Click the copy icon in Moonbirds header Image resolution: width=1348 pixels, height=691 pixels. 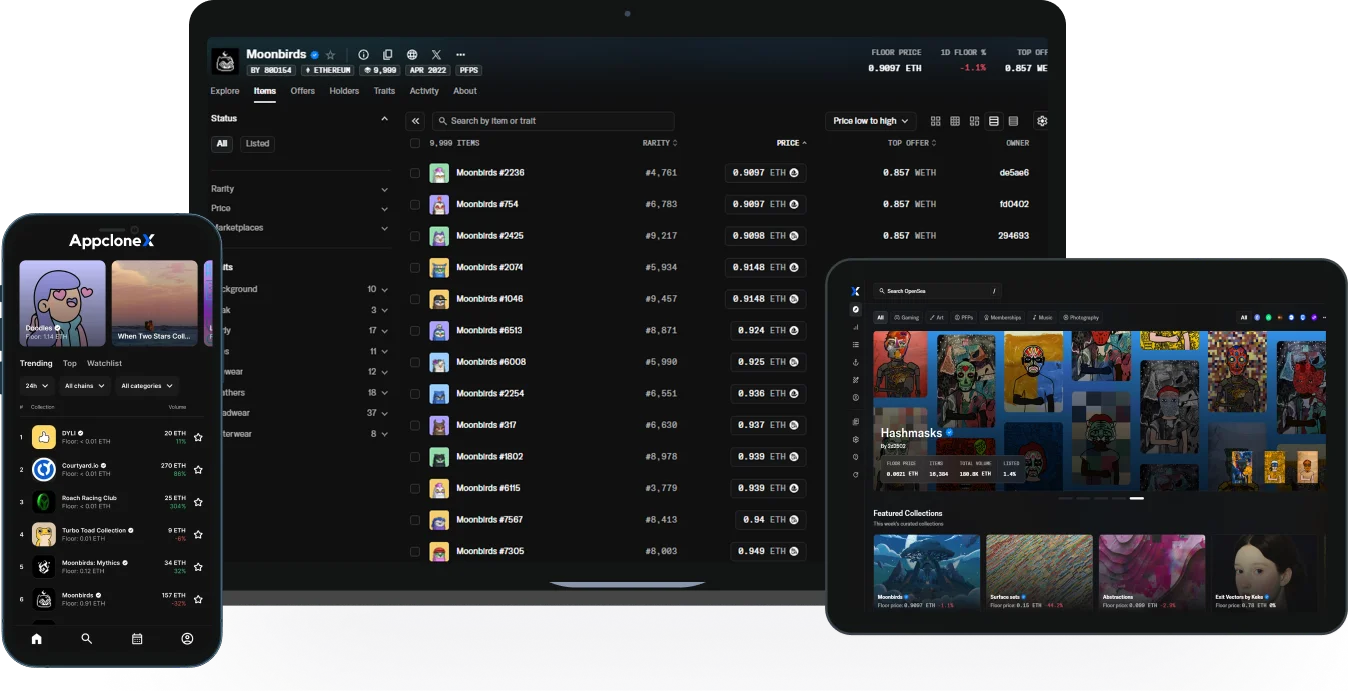pos(387,55)
